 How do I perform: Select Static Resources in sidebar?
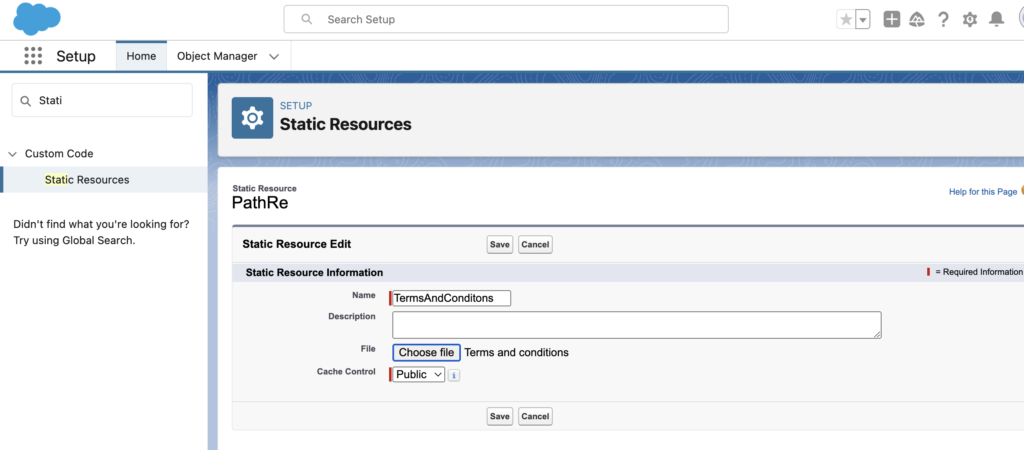click(x=87, y=180)
